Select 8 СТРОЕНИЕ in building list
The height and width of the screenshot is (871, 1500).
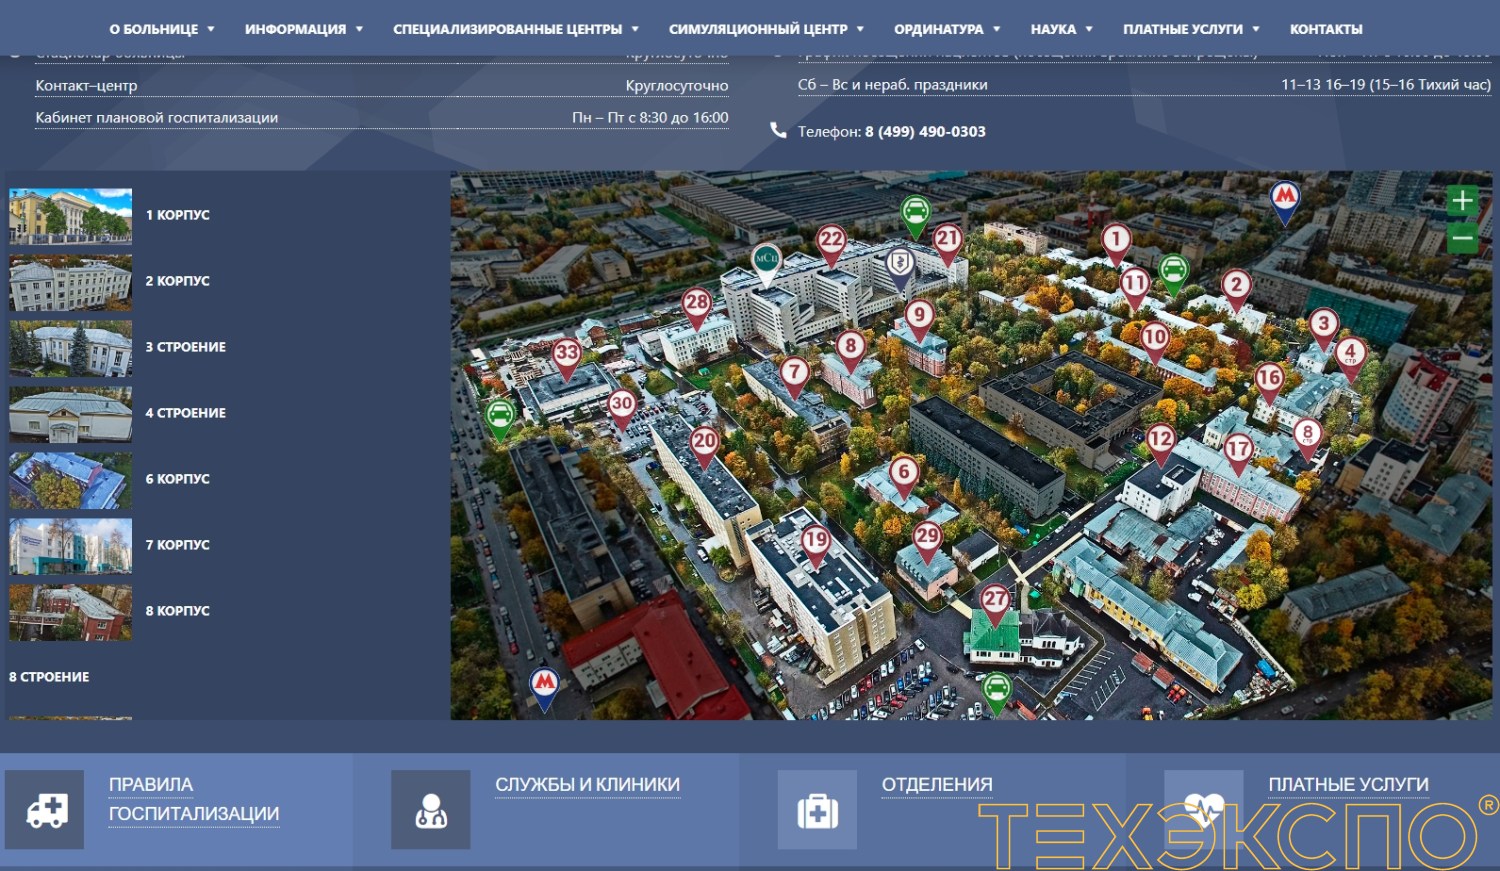(x=49, y=677)
